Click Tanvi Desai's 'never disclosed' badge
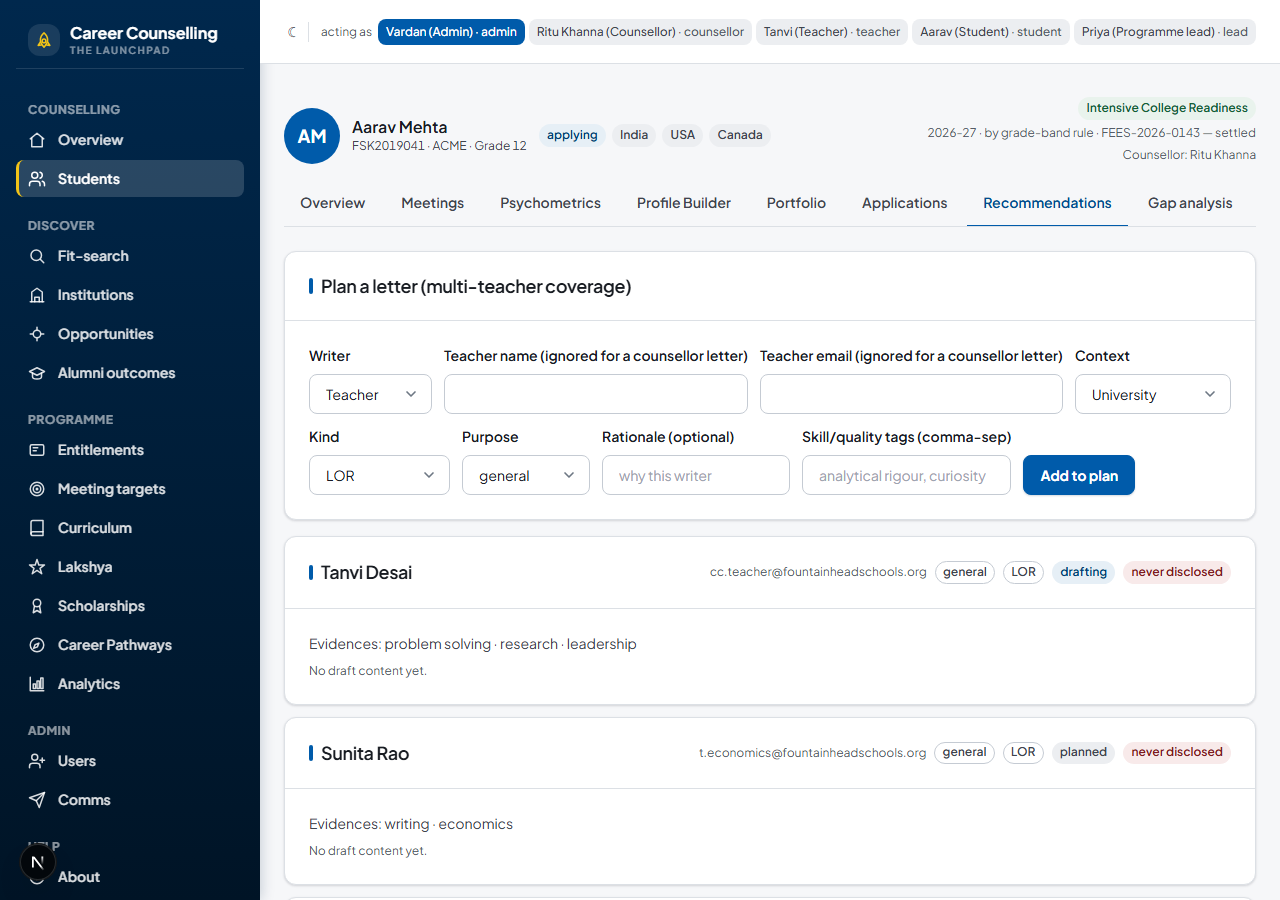Viewport: 1280px width, 900px height. coord(1177,572)
